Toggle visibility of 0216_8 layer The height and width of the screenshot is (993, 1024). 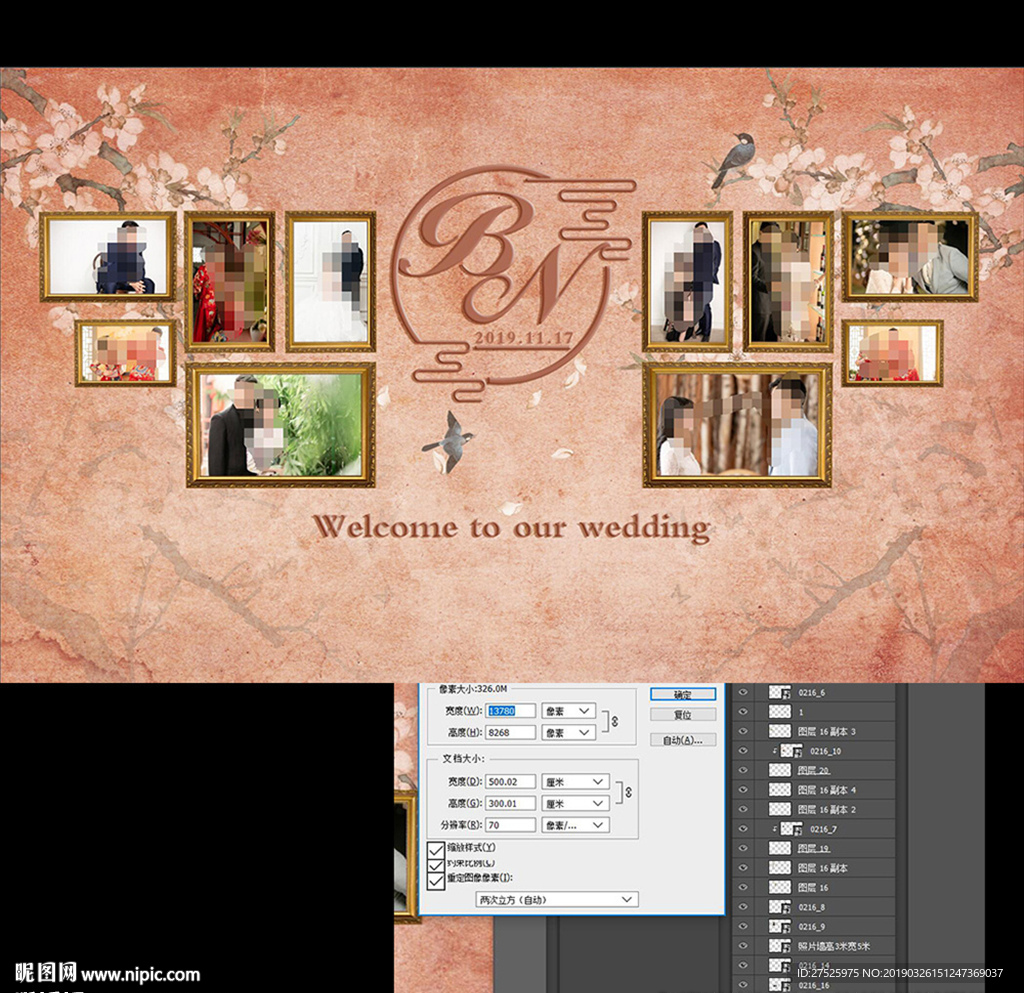[743, 907]
